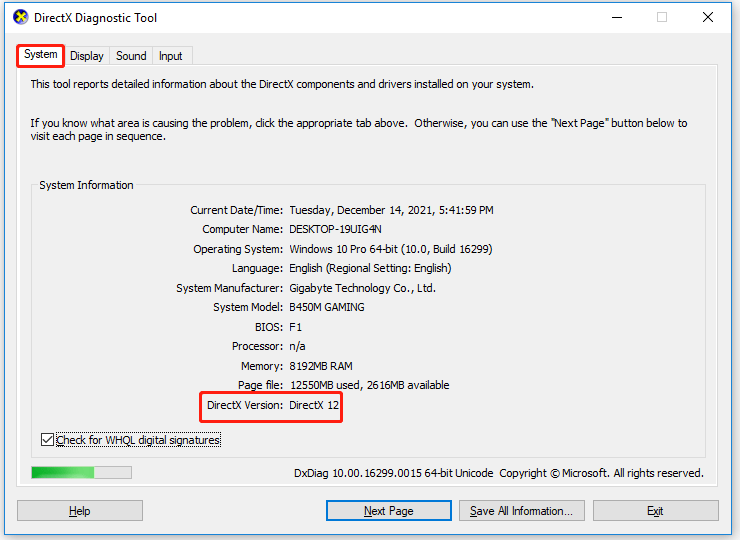
Task: Click the DxDiag version copyright text
Action: pyautogui.click(x=498, y=473)
